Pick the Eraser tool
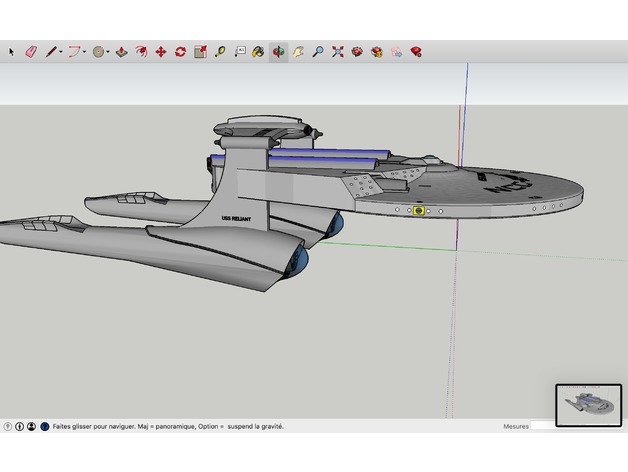 tap(30, 51)
